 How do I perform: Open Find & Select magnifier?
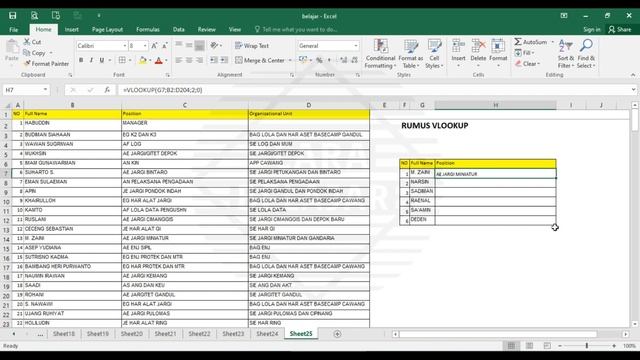586,54
